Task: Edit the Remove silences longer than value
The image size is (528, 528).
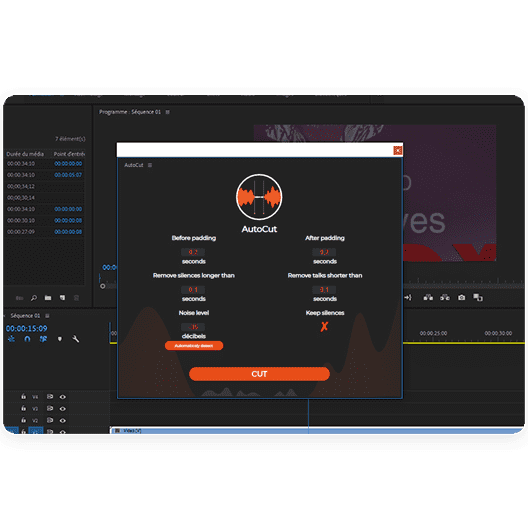Action: pos(193,290)
